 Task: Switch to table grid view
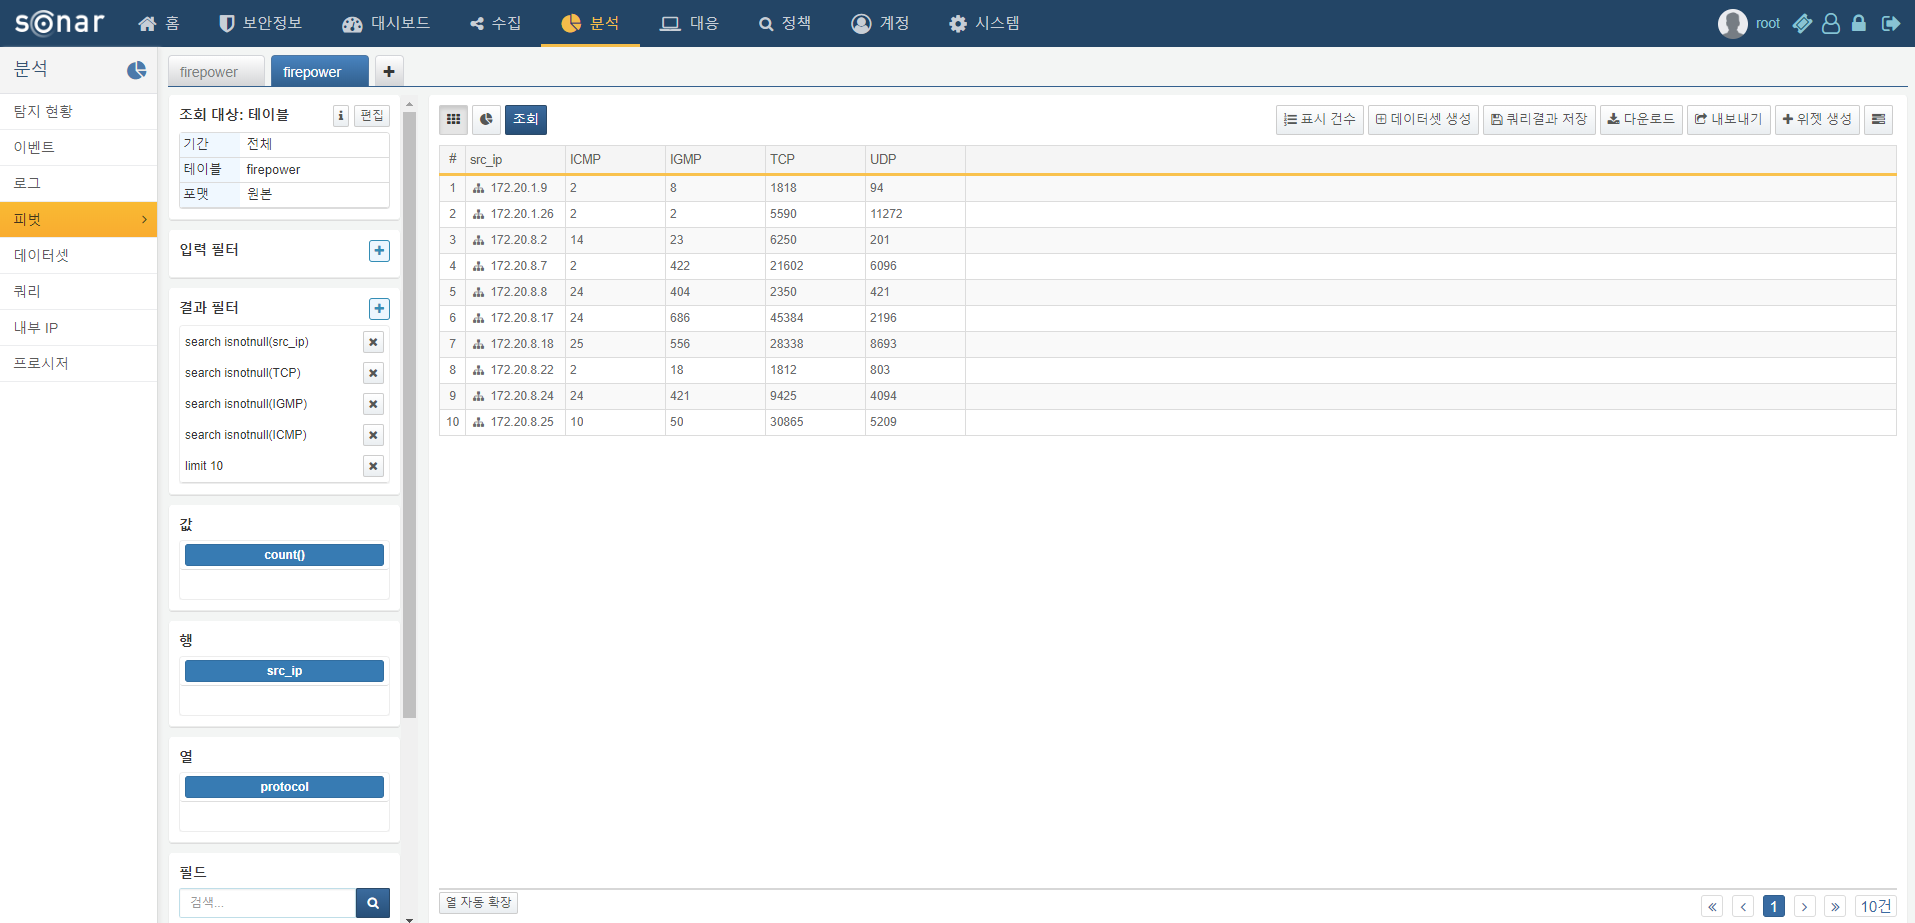[453, 119]
